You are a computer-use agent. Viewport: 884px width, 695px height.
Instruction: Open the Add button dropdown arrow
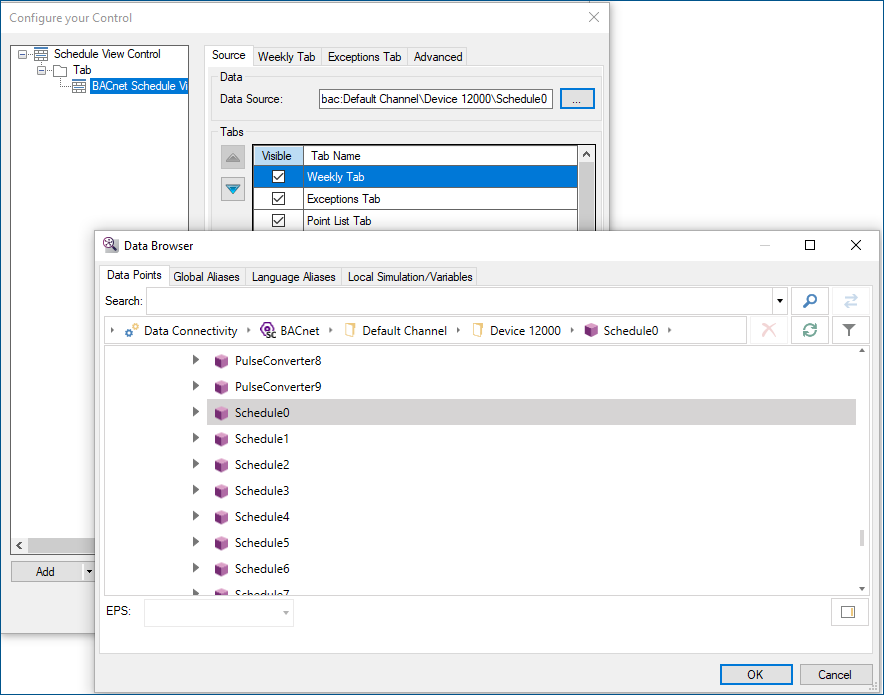[x=89, y=572]
